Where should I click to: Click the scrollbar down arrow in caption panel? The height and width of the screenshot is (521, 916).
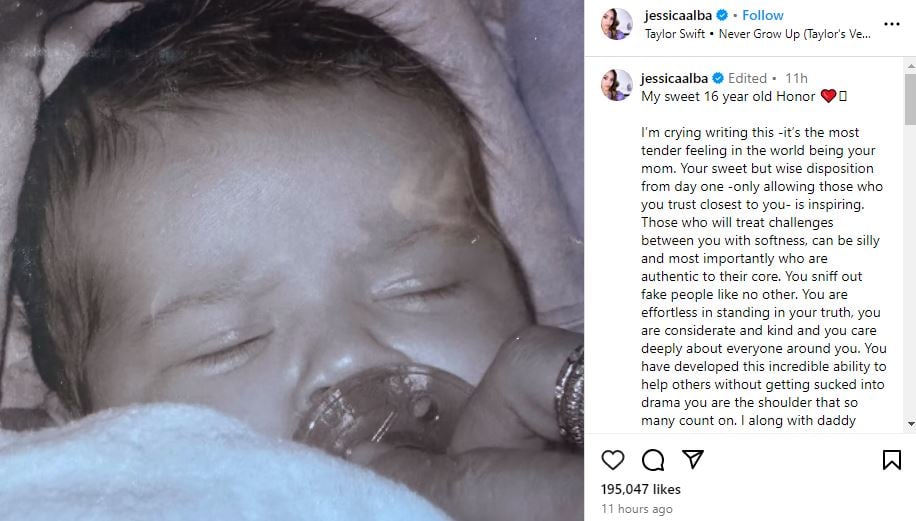[x=911, y=424]
